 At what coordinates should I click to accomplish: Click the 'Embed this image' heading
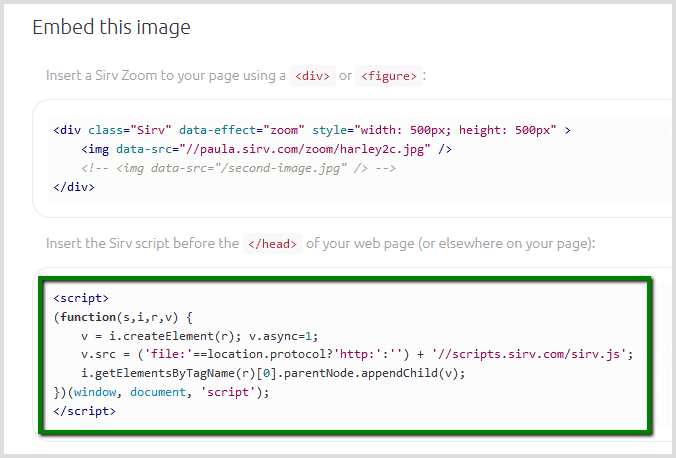pos(111,27)
